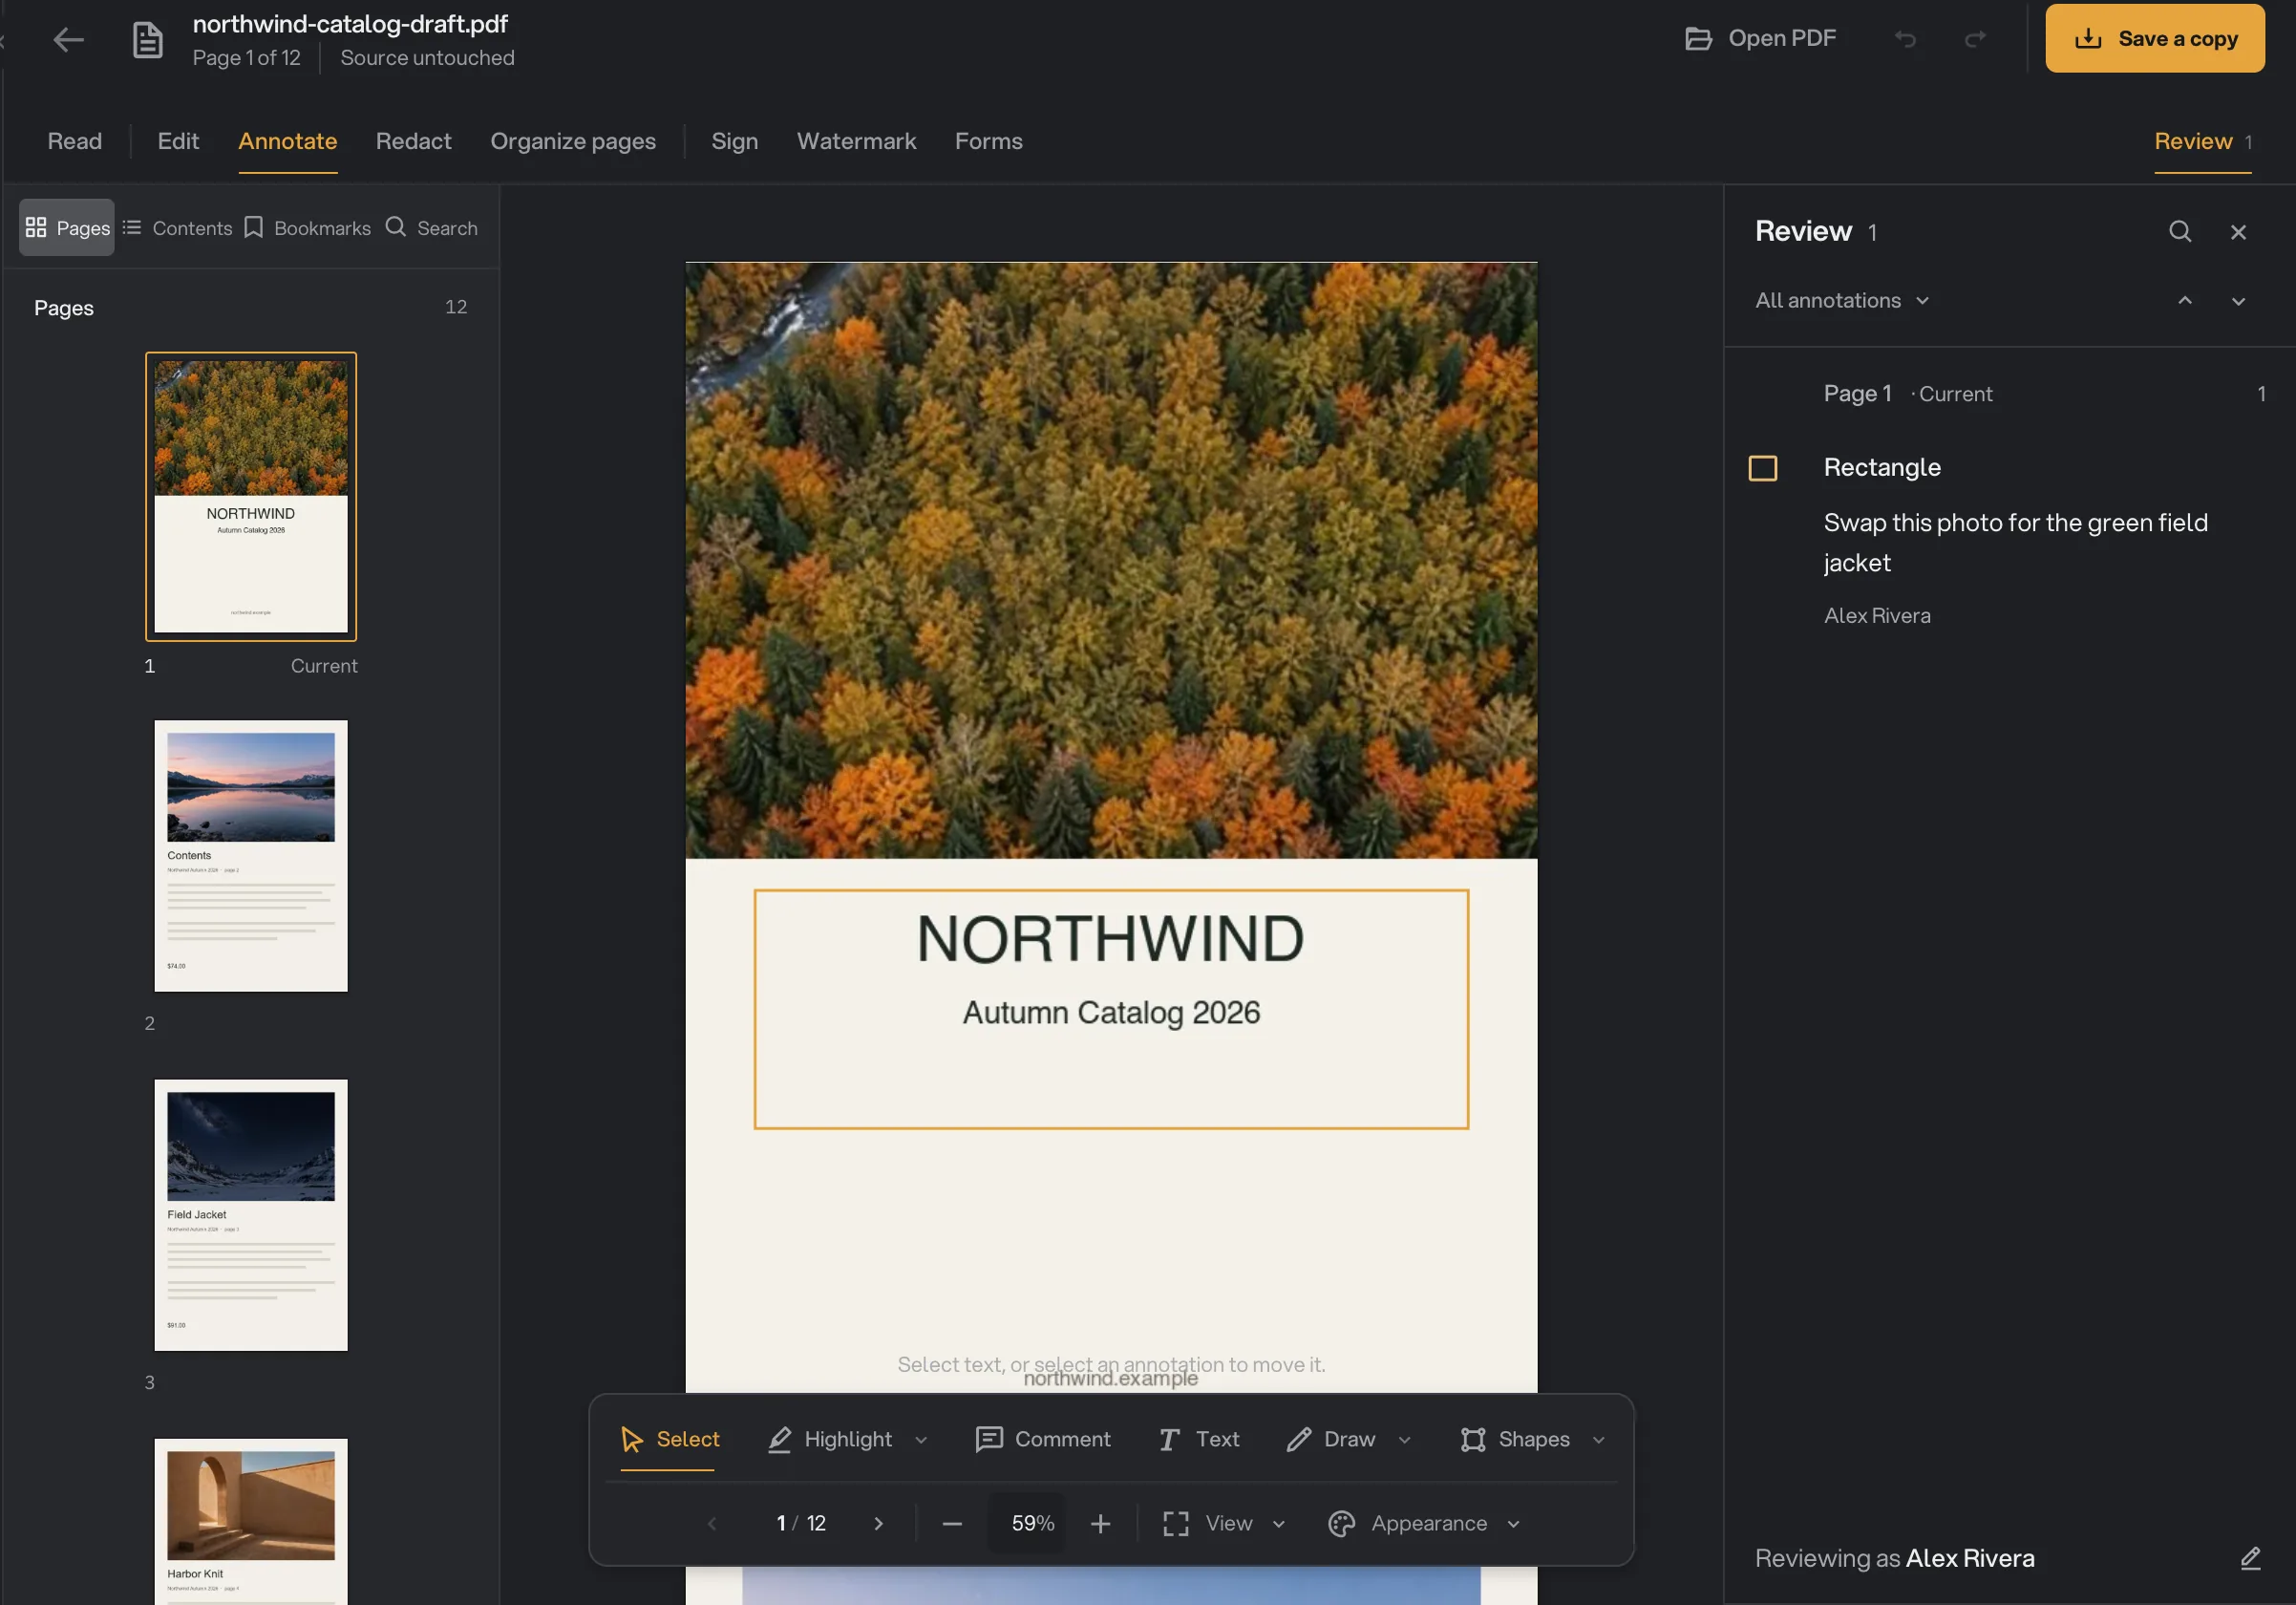Image resolution: width=2296 pixels, height=1605 pixels.
Task: Click the document file icon beside filename
Action: pos(148,40)
